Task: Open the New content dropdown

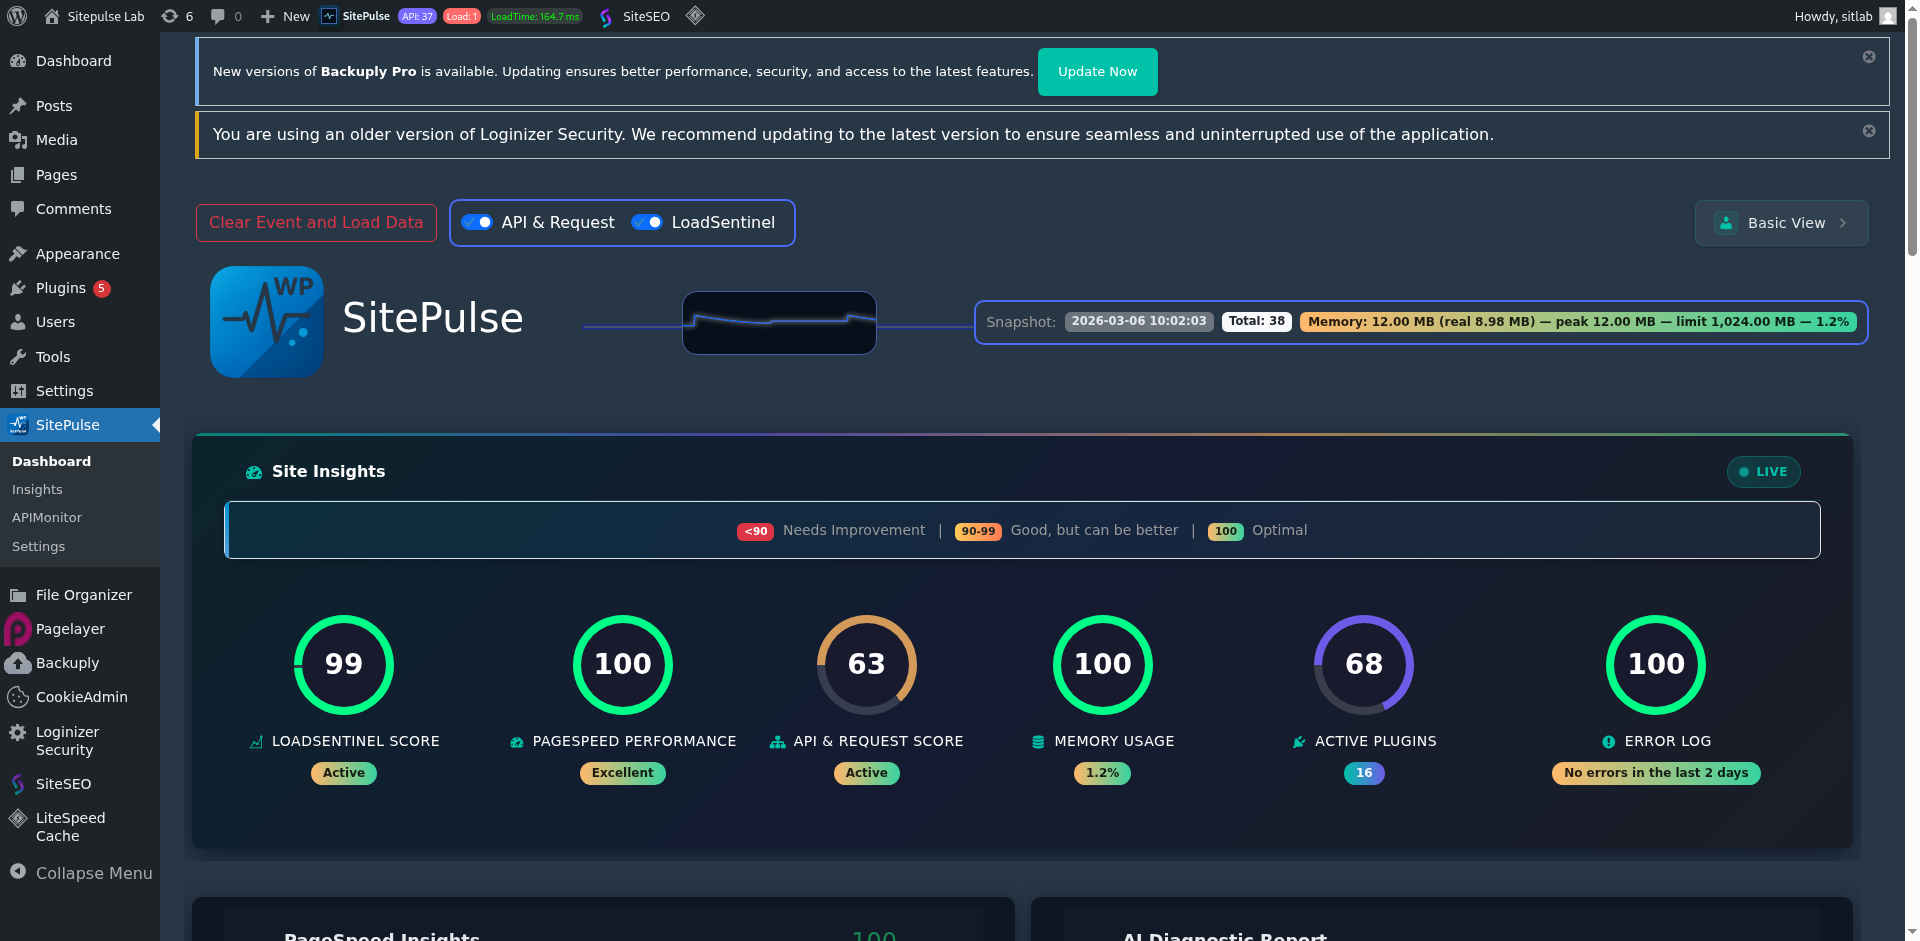Action: (x=285, y=16)
